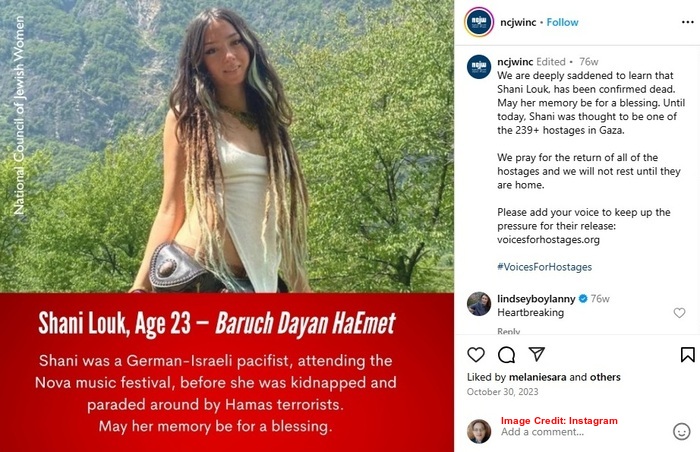Open the three-dot more options menu
The width and height of the screenshot is (700, 452).
tap(688, 22)
